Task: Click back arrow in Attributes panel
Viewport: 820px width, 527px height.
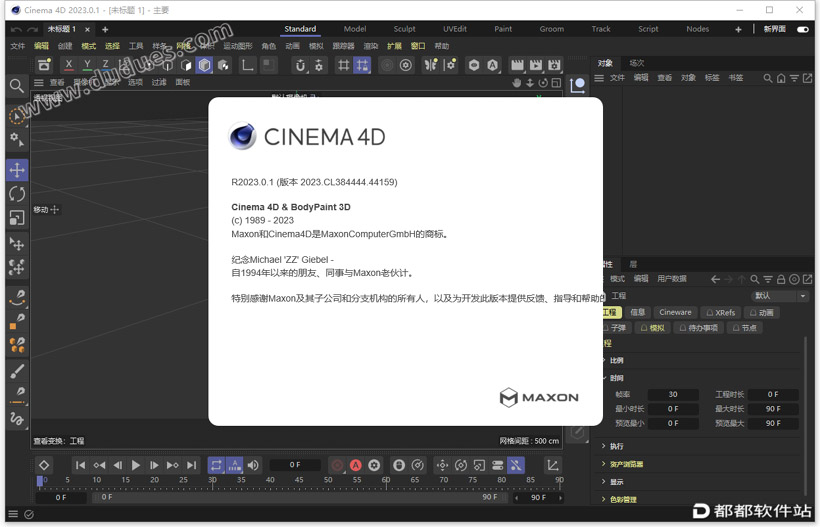Action: tap(715, 279)
